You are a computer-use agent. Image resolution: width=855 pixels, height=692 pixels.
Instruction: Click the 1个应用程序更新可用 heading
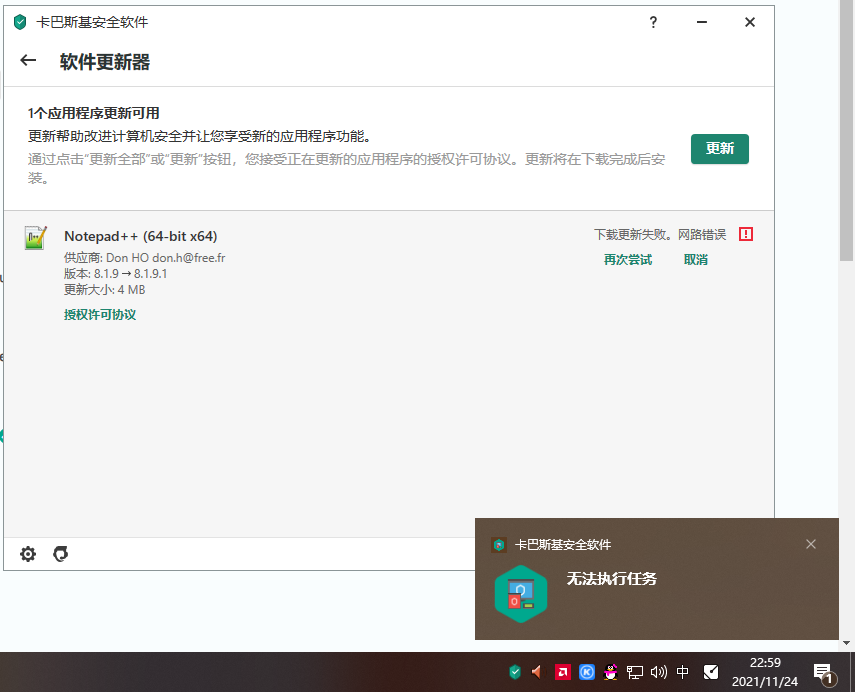(94, 113)
